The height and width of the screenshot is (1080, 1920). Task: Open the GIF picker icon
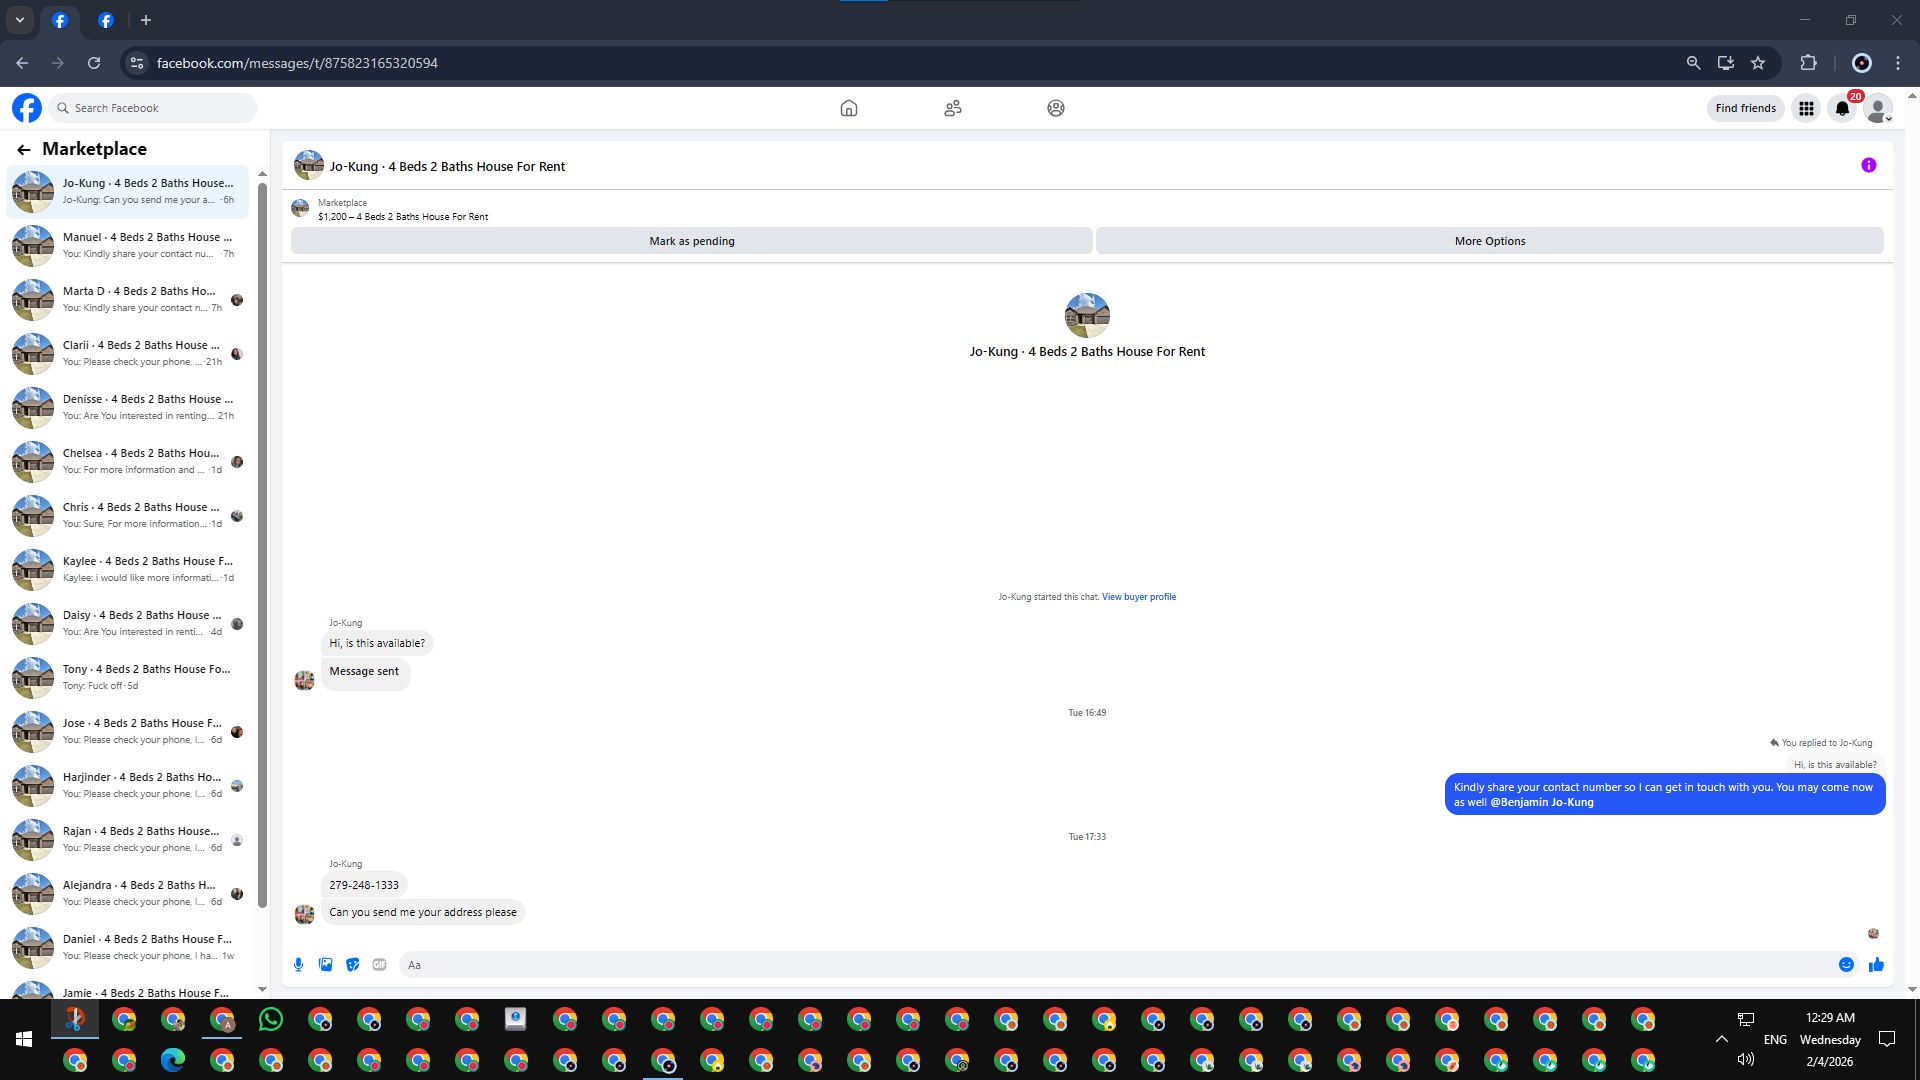tap(379, 965)
